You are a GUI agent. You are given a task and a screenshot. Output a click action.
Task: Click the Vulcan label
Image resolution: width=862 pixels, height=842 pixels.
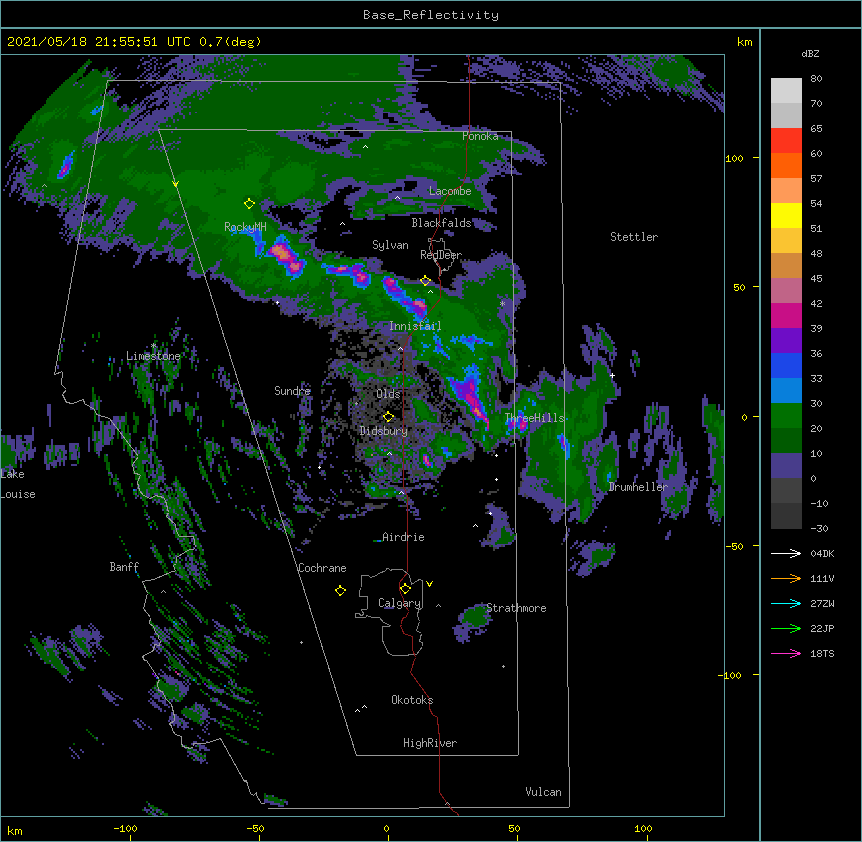543,792
